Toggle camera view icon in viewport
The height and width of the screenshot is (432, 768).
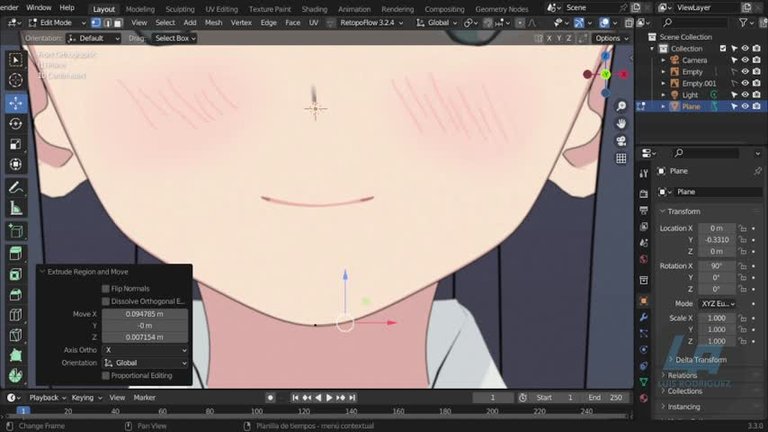[x=621, y=141]
